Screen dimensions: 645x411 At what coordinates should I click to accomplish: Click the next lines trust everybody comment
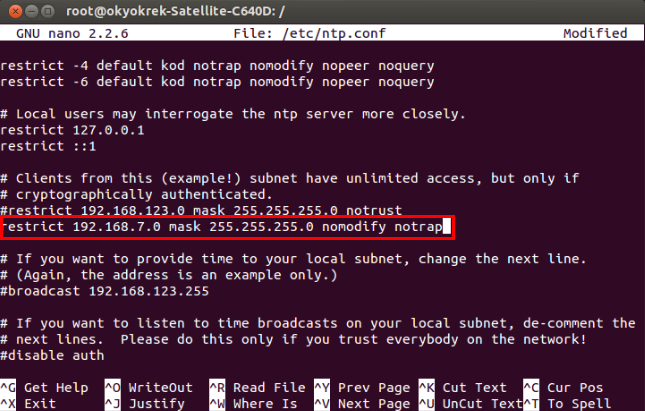point(293,339)
